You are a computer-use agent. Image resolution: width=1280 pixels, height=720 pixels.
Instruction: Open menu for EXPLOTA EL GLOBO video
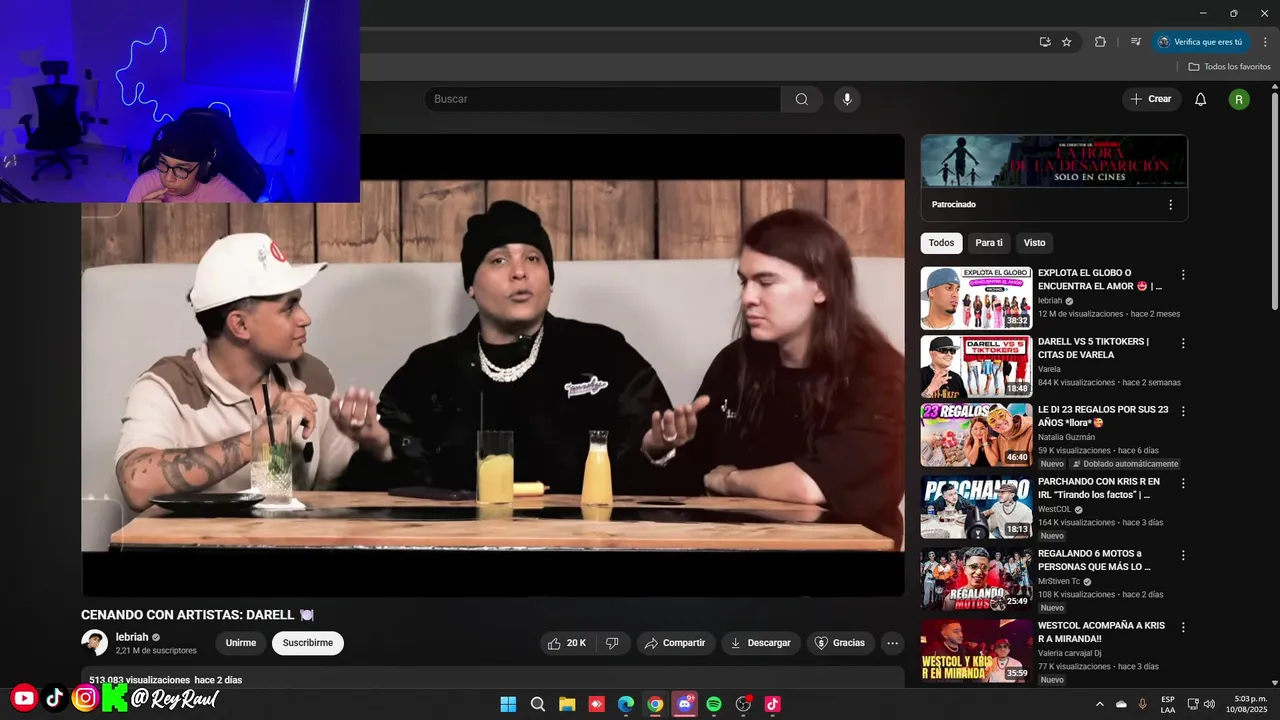click(x=1183, y=274)
